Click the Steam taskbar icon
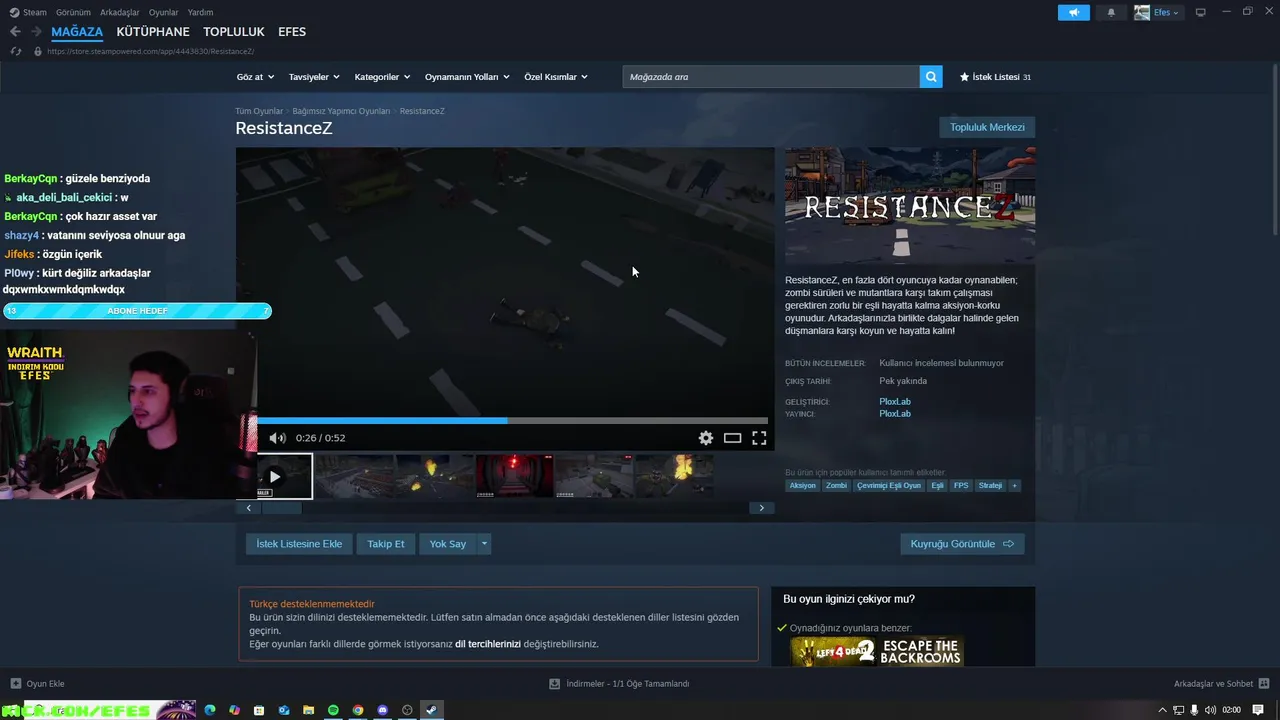1280x720 pixels. tap(431, 710)
